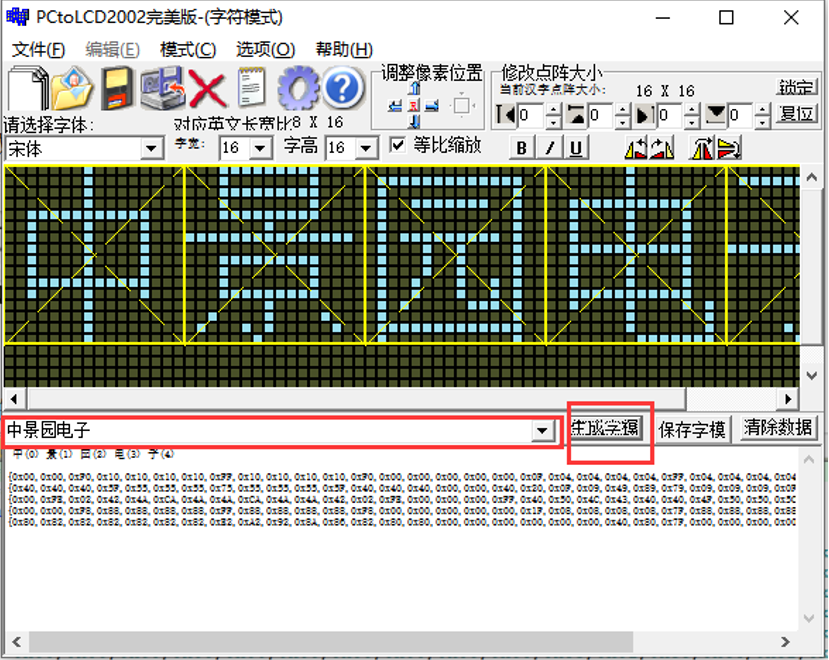Open the 模式(C) menu
This screenshot has width=829, height=660.
(188, 50)
